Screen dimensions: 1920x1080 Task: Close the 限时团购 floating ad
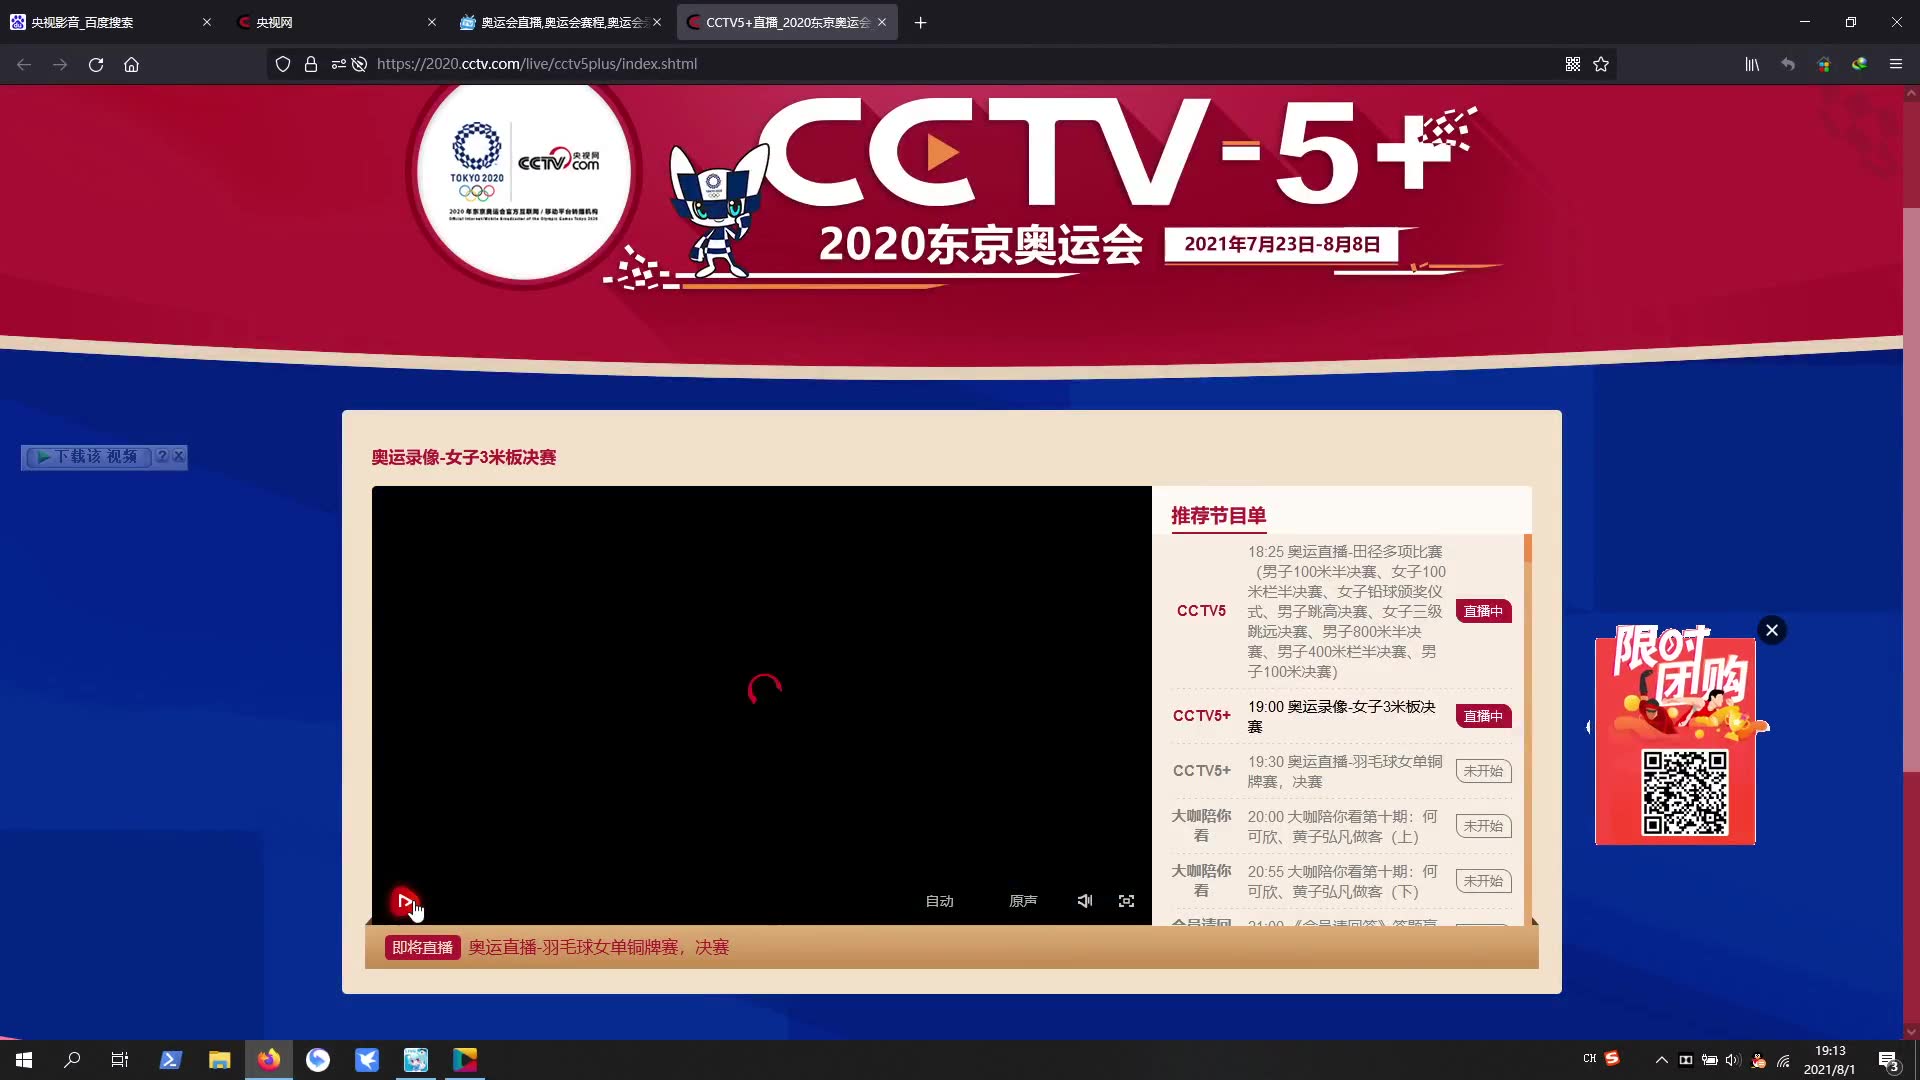pyautogui.click(x=1772, y=630)
